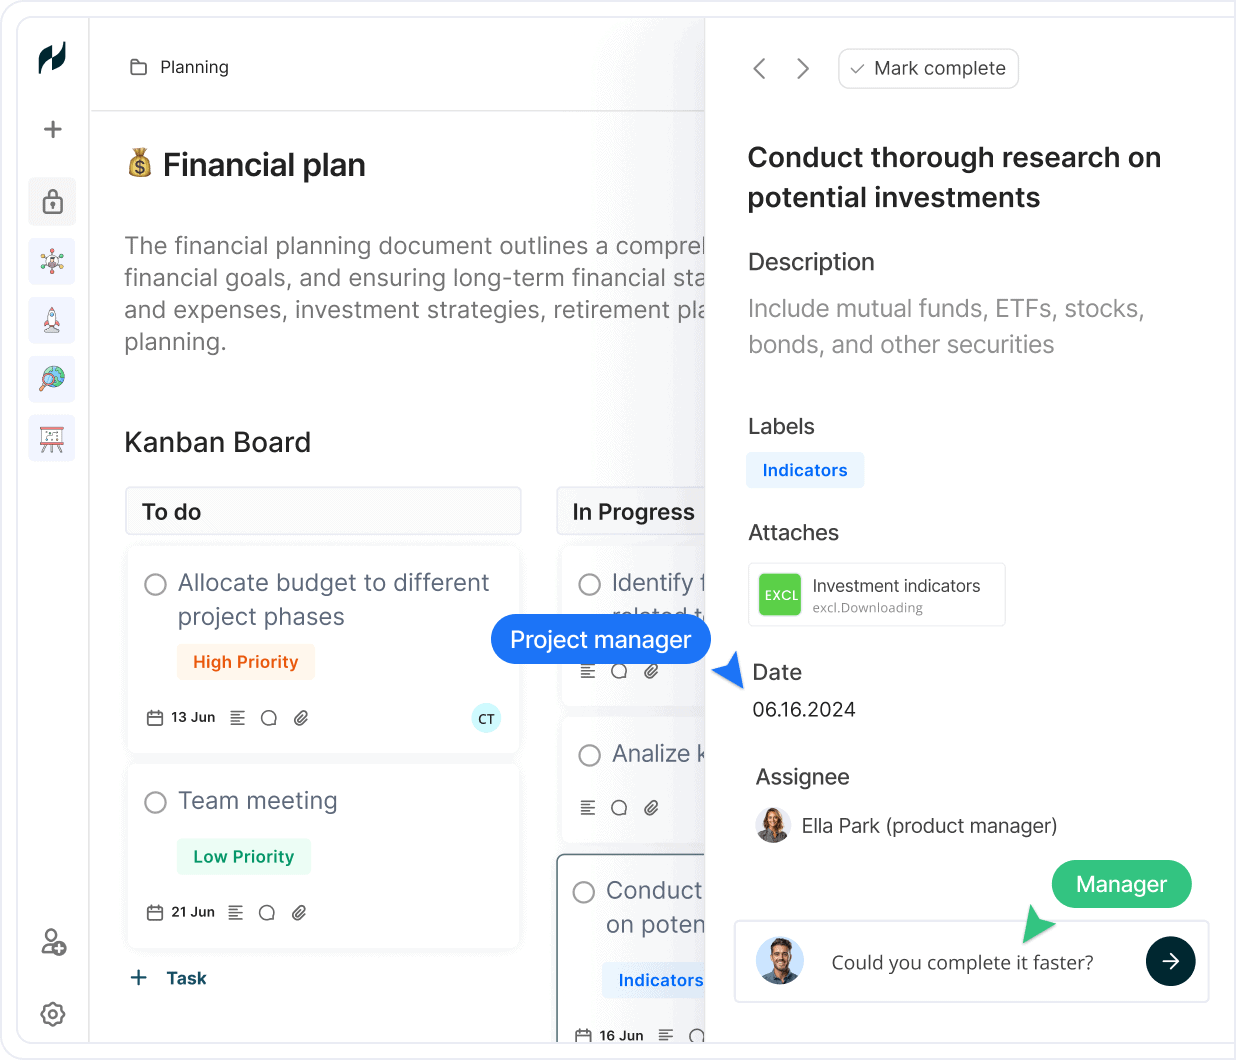The image size is (1236, 1060).
Task: Check off the Analize task circle
Action: coord(590,755)
